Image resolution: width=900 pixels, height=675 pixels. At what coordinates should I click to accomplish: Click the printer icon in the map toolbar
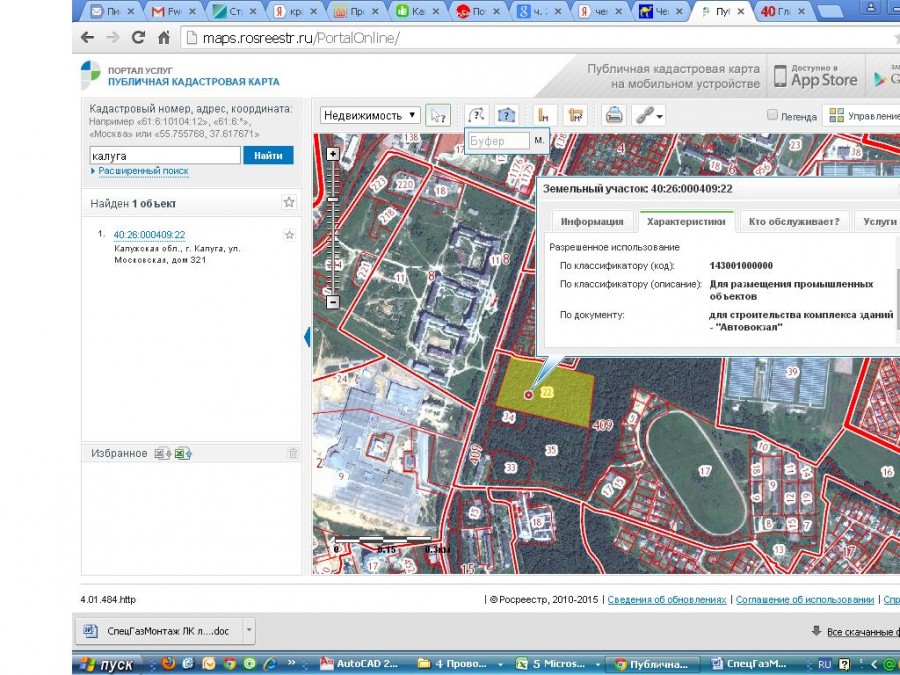click(614, 115)
